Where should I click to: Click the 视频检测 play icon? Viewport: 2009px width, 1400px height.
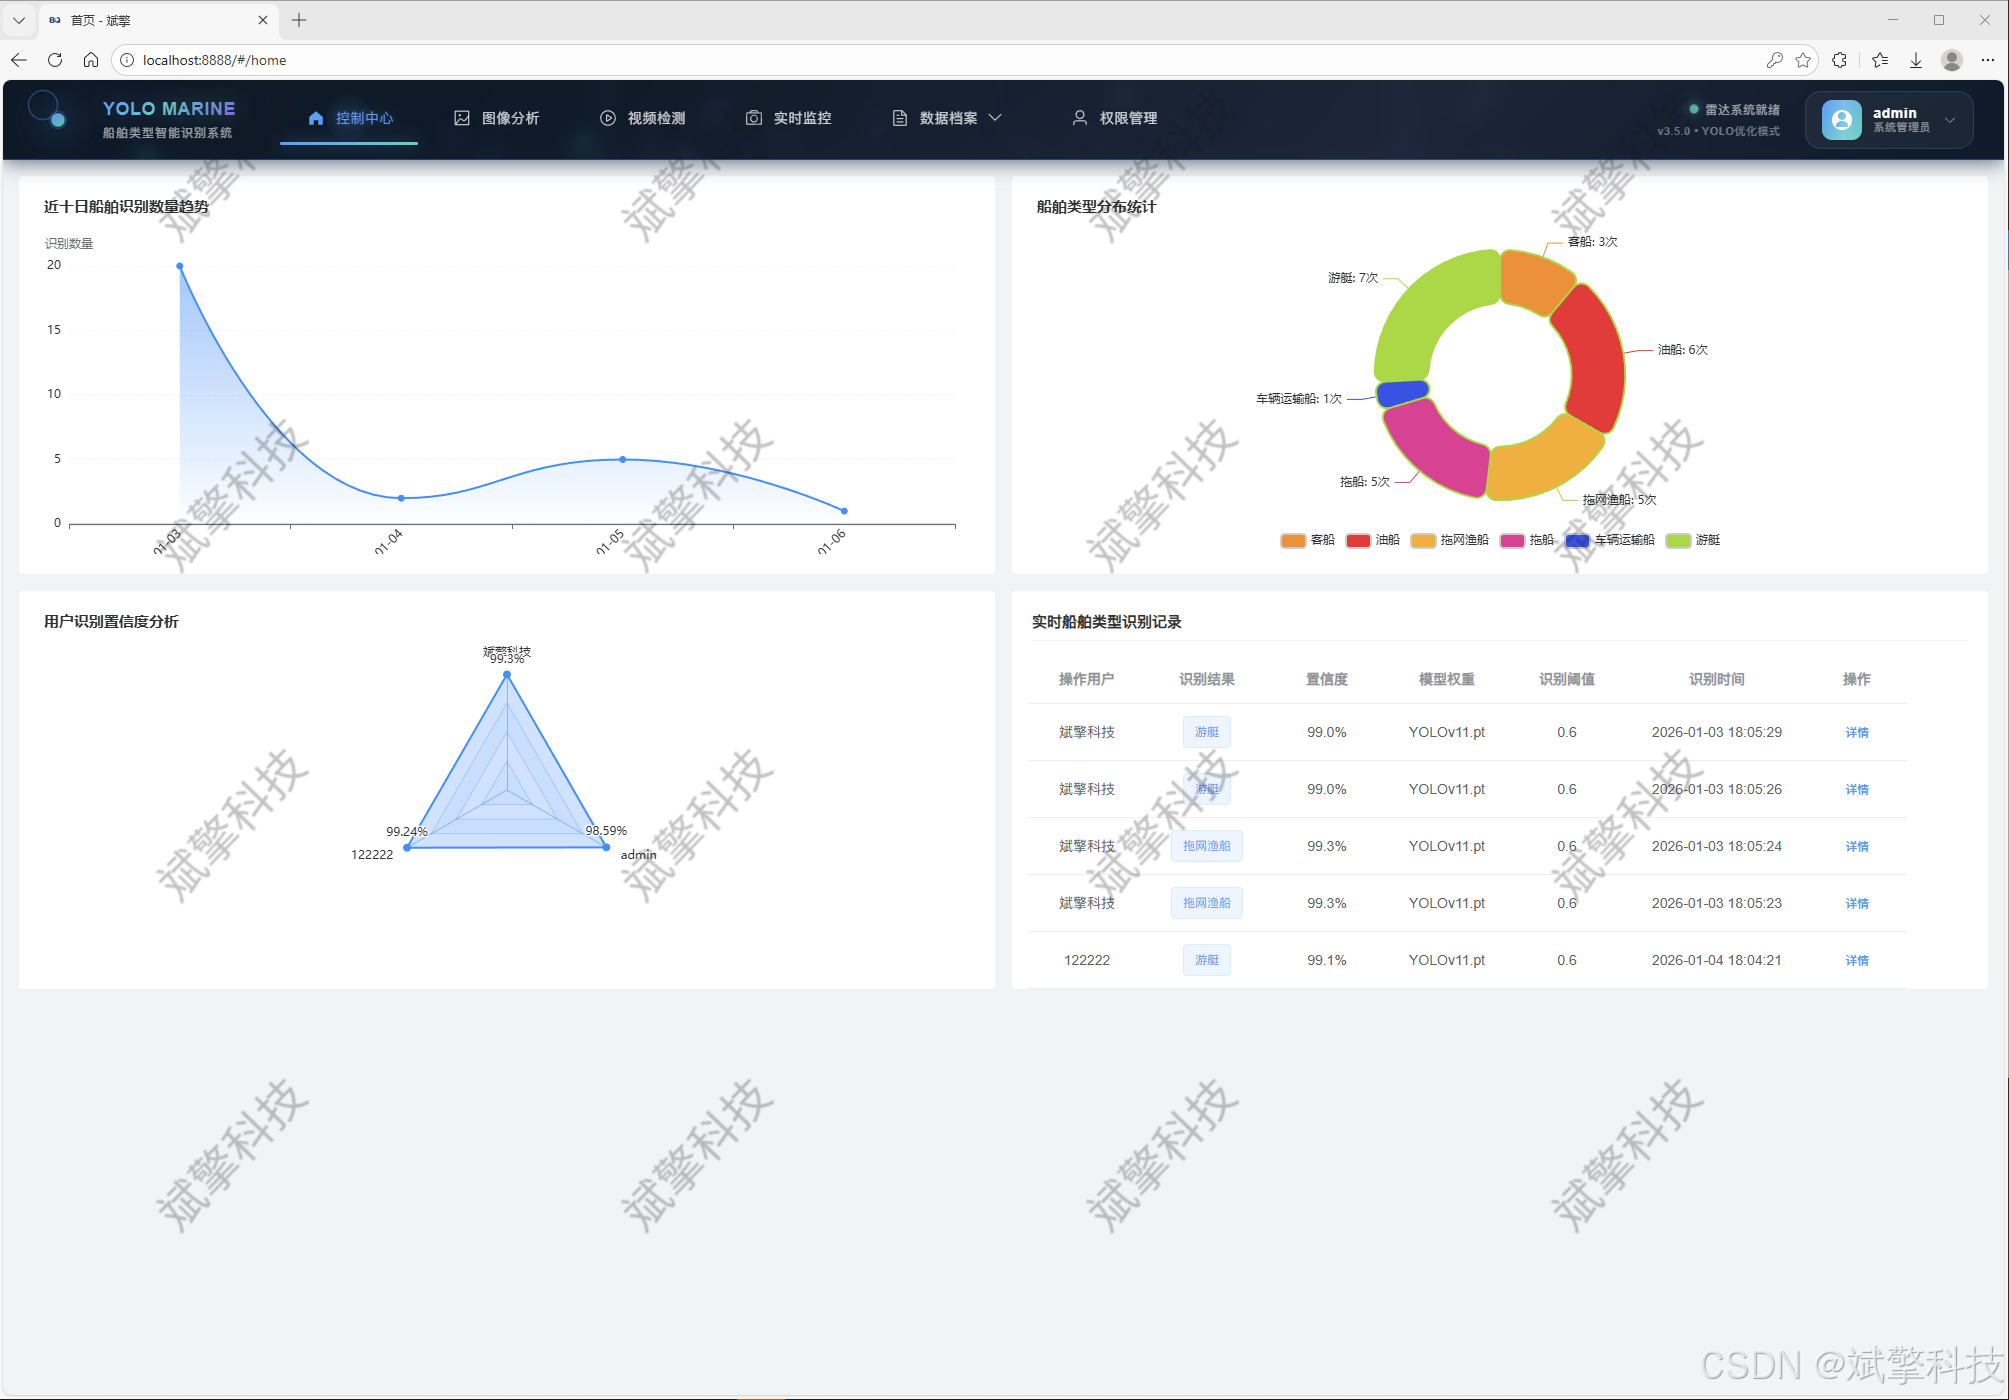click(x=608, y=118)
